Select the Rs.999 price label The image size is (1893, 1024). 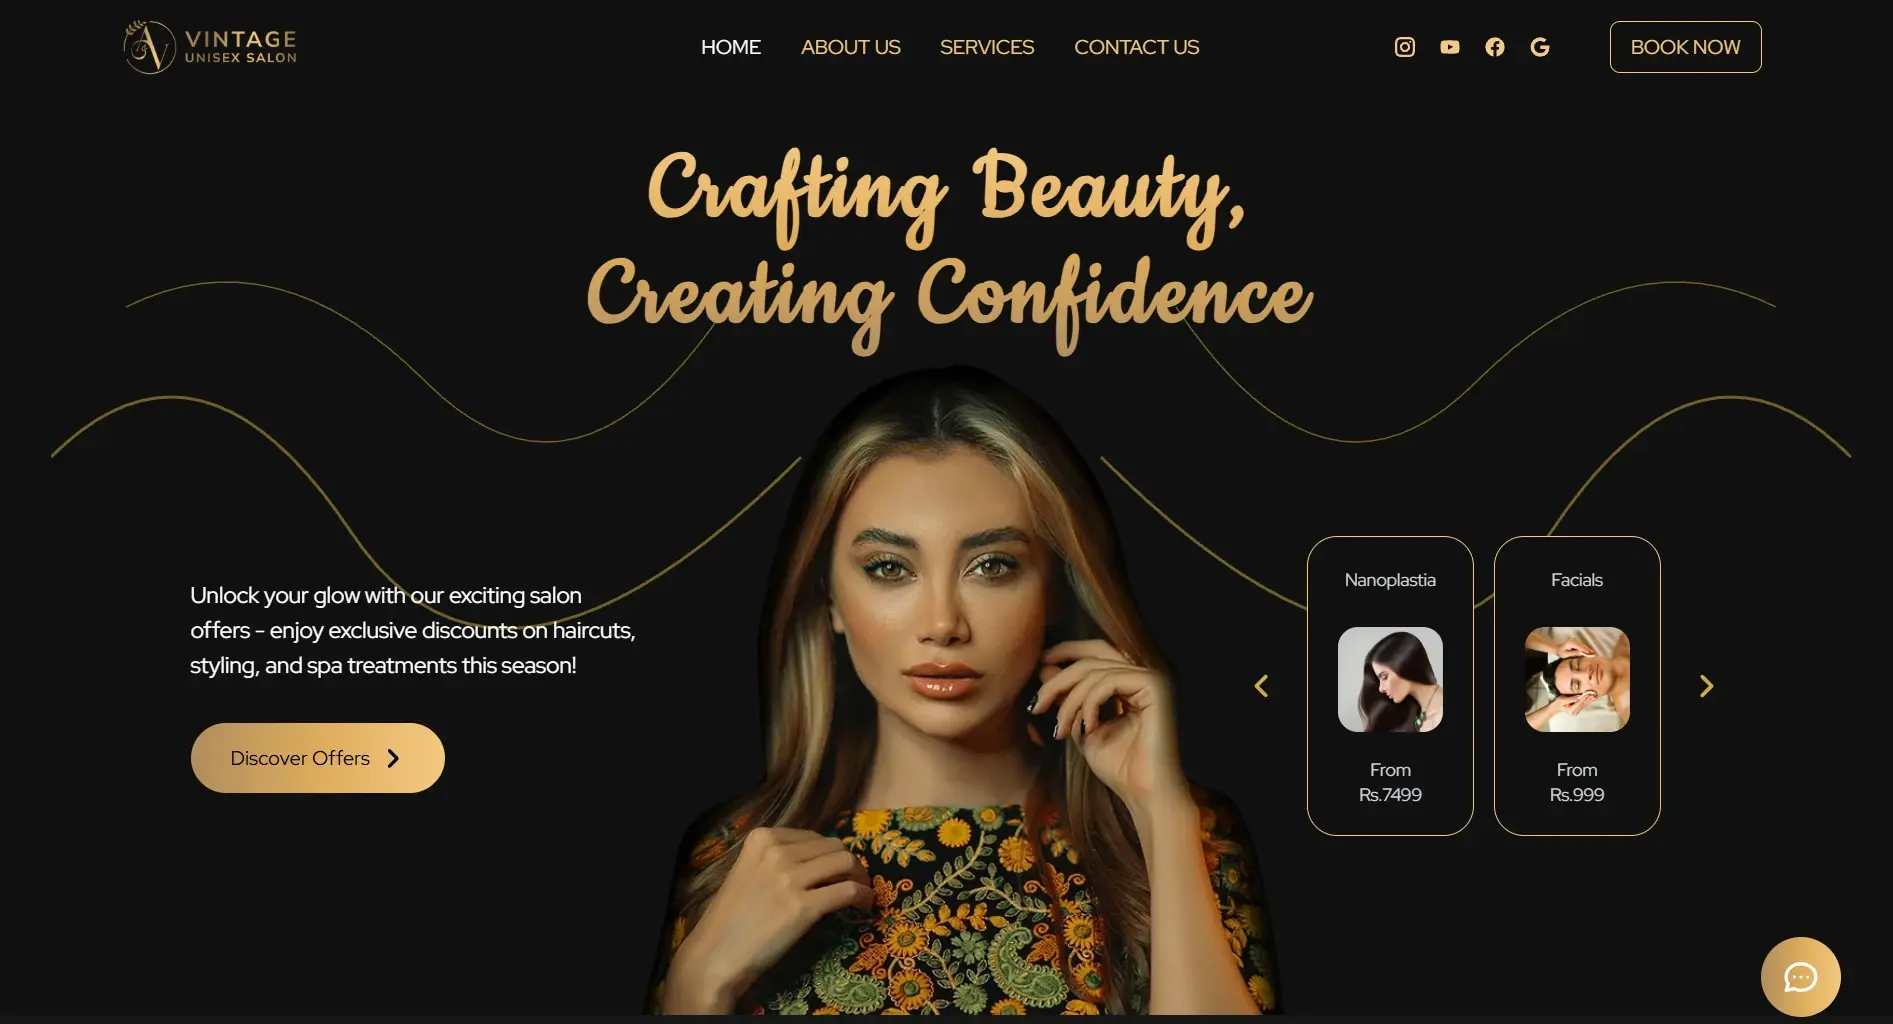pyautogui.click(x=1576, y=795)
